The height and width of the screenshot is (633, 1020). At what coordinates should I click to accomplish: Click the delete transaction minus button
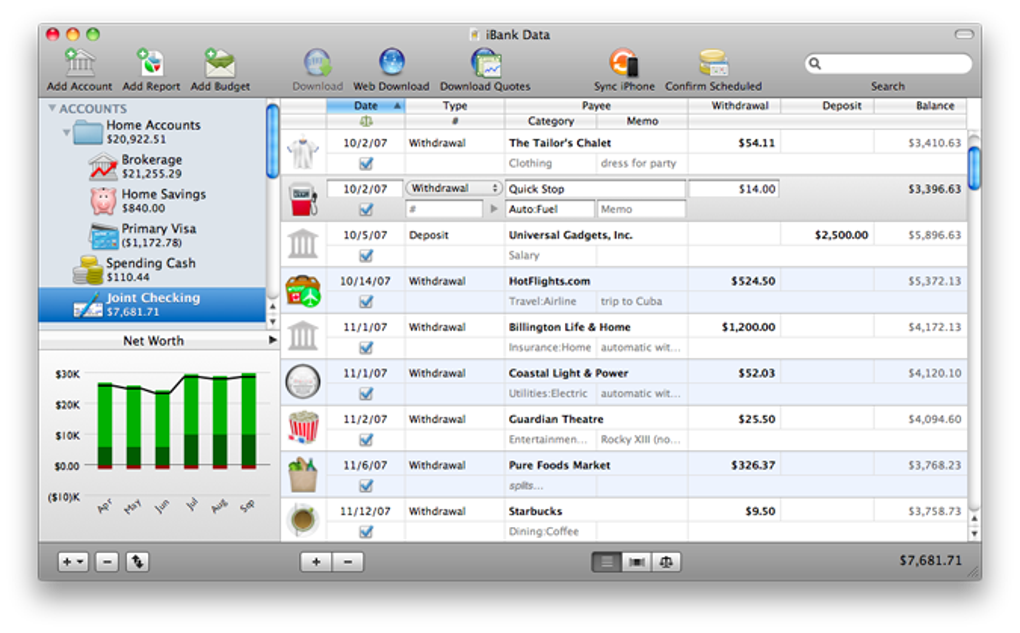click(x=348, y=561)
